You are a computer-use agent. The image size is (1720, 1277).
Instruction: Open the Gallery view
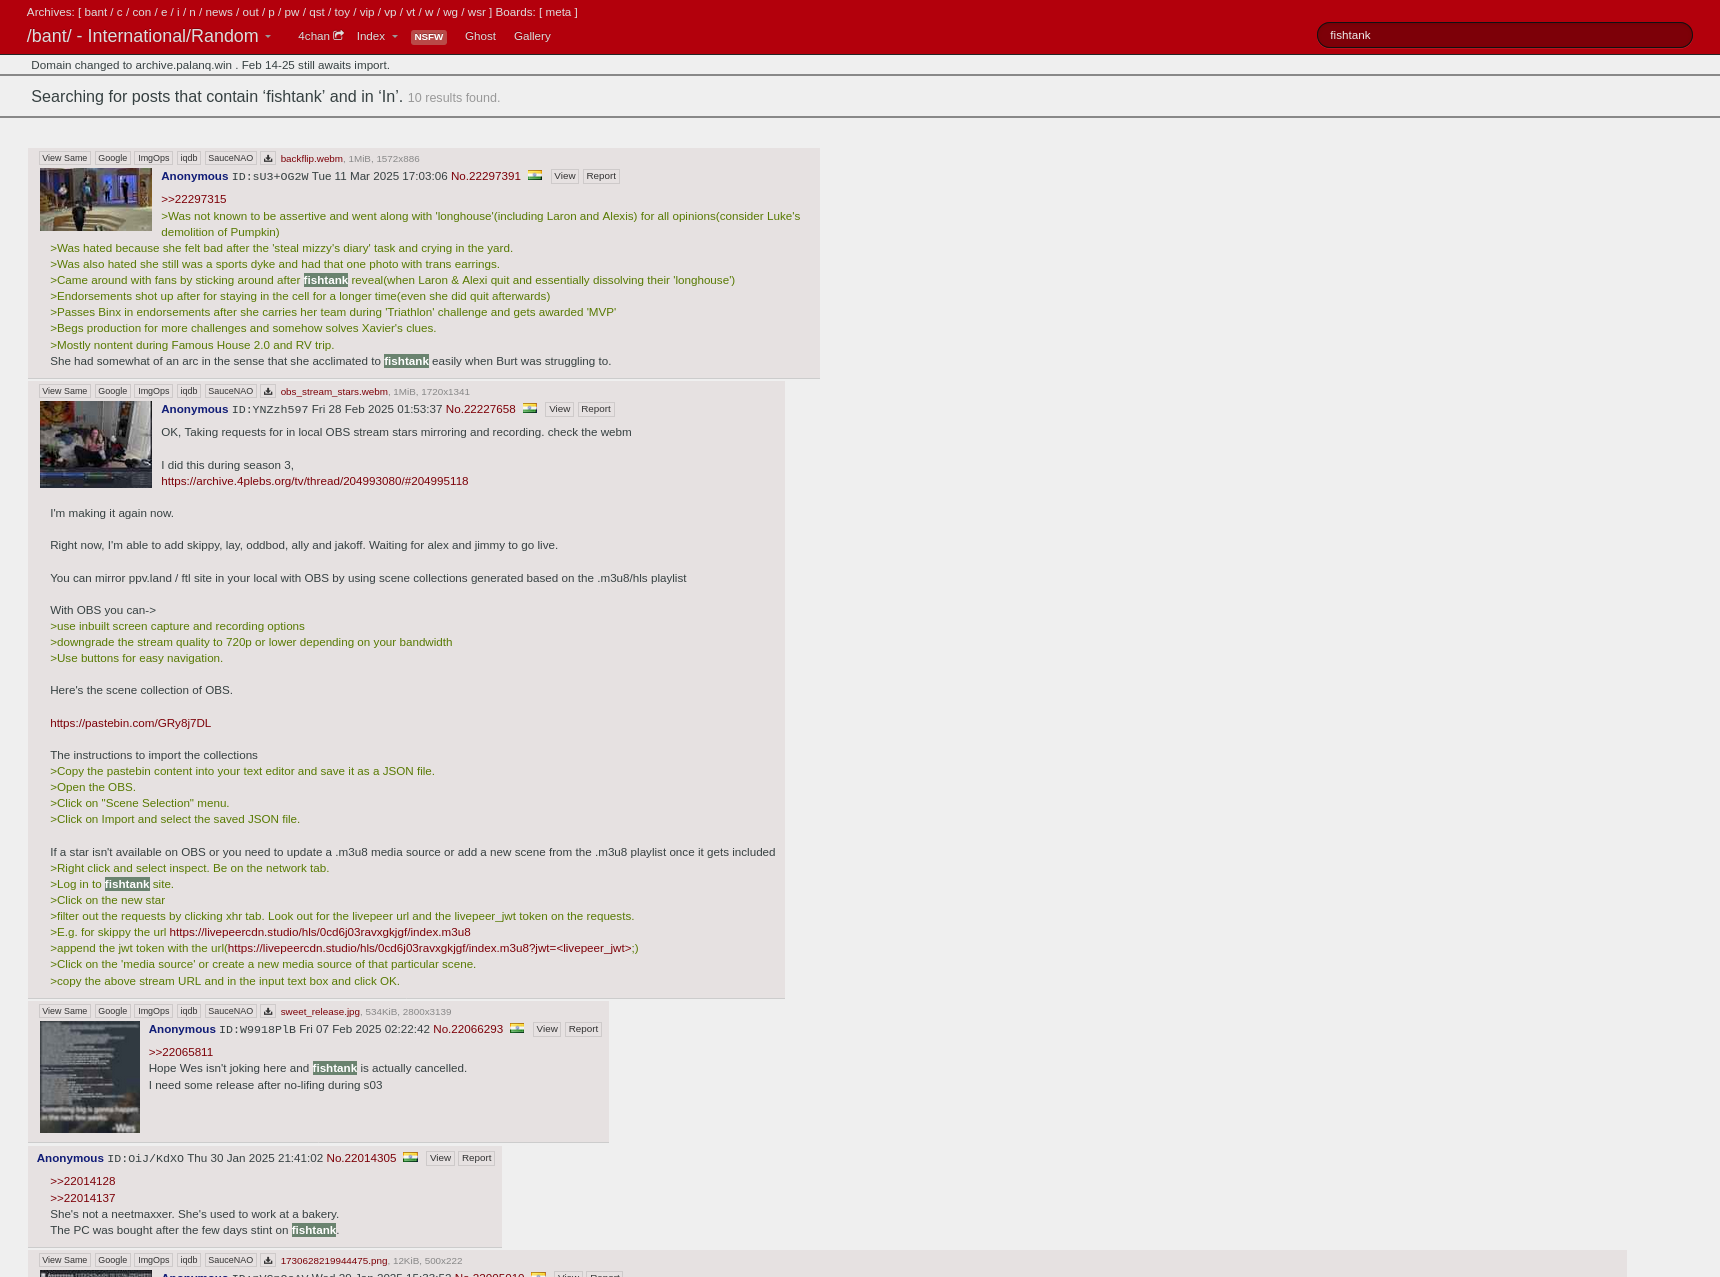pyautogui.click(x=532, y=36)
